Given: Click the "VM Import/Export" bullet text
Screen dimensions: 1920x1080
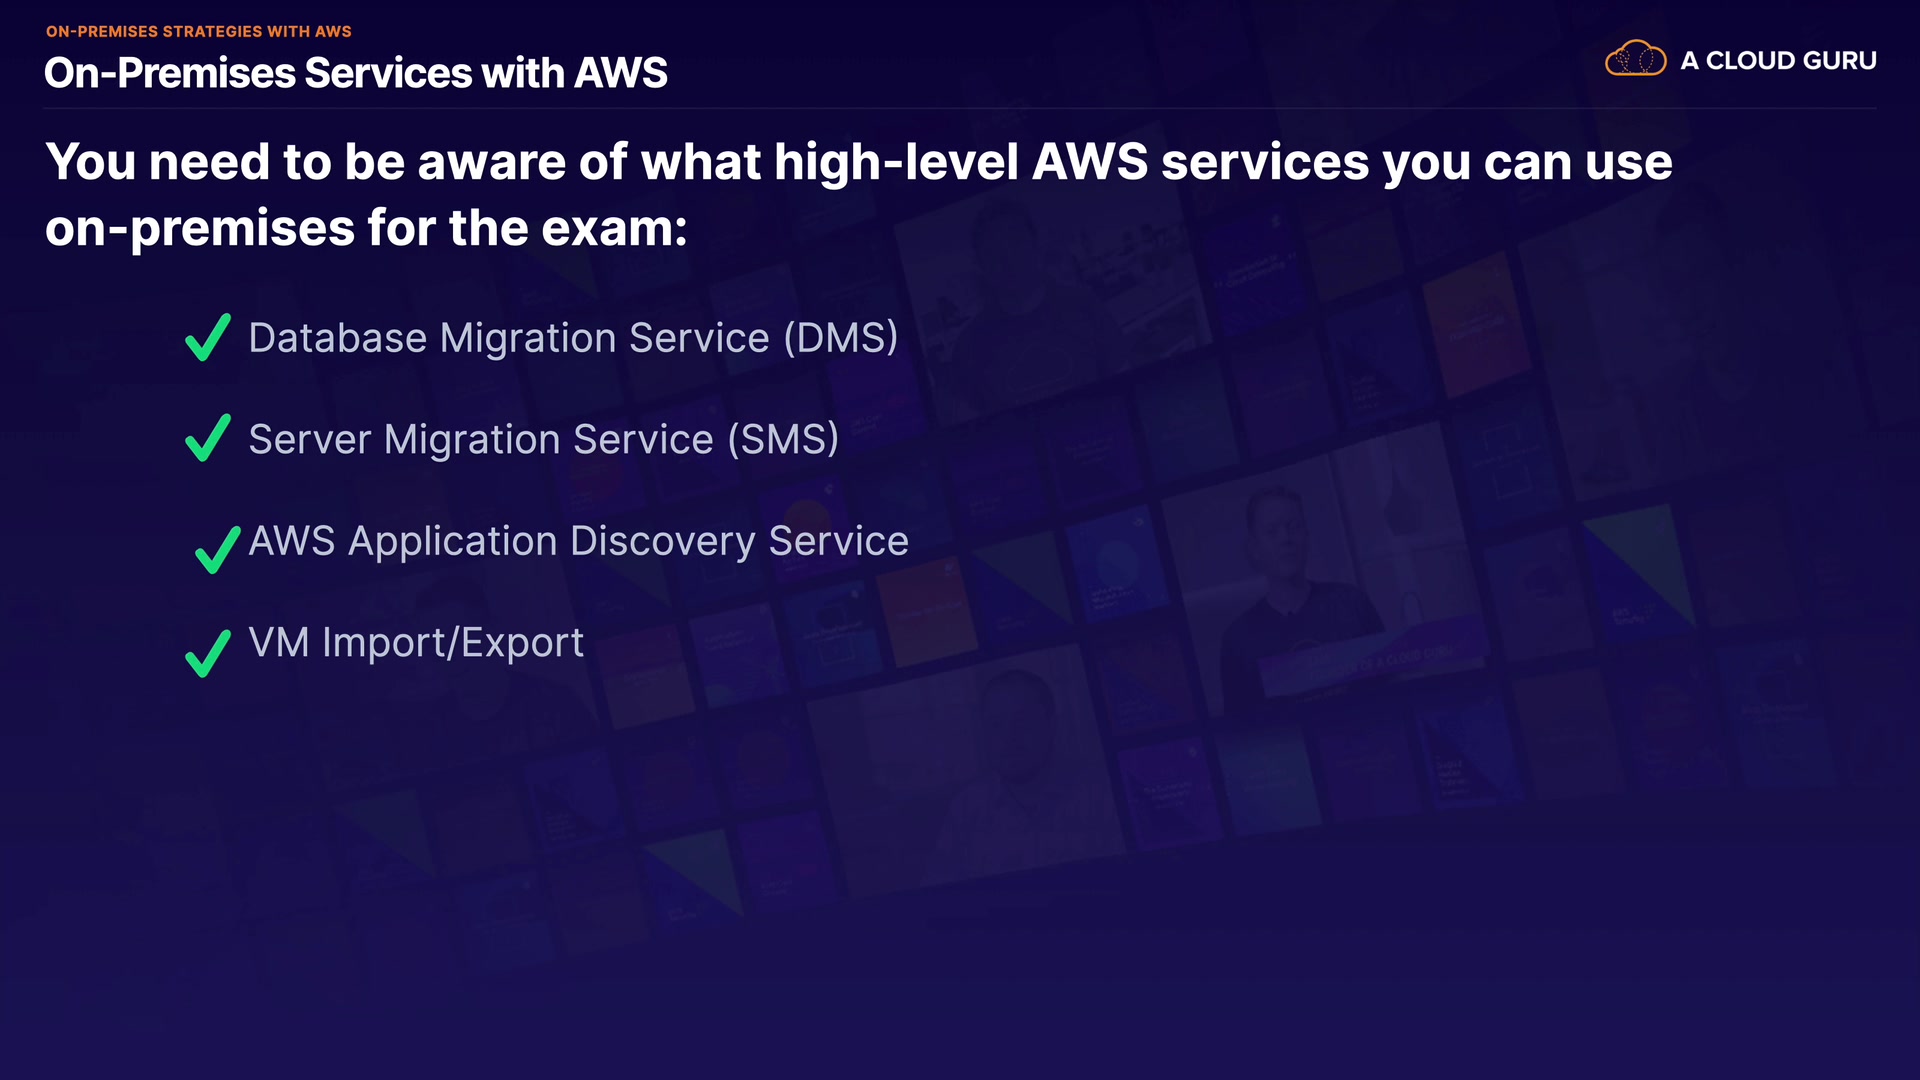Looking at the screenshot, I should 416,643.
